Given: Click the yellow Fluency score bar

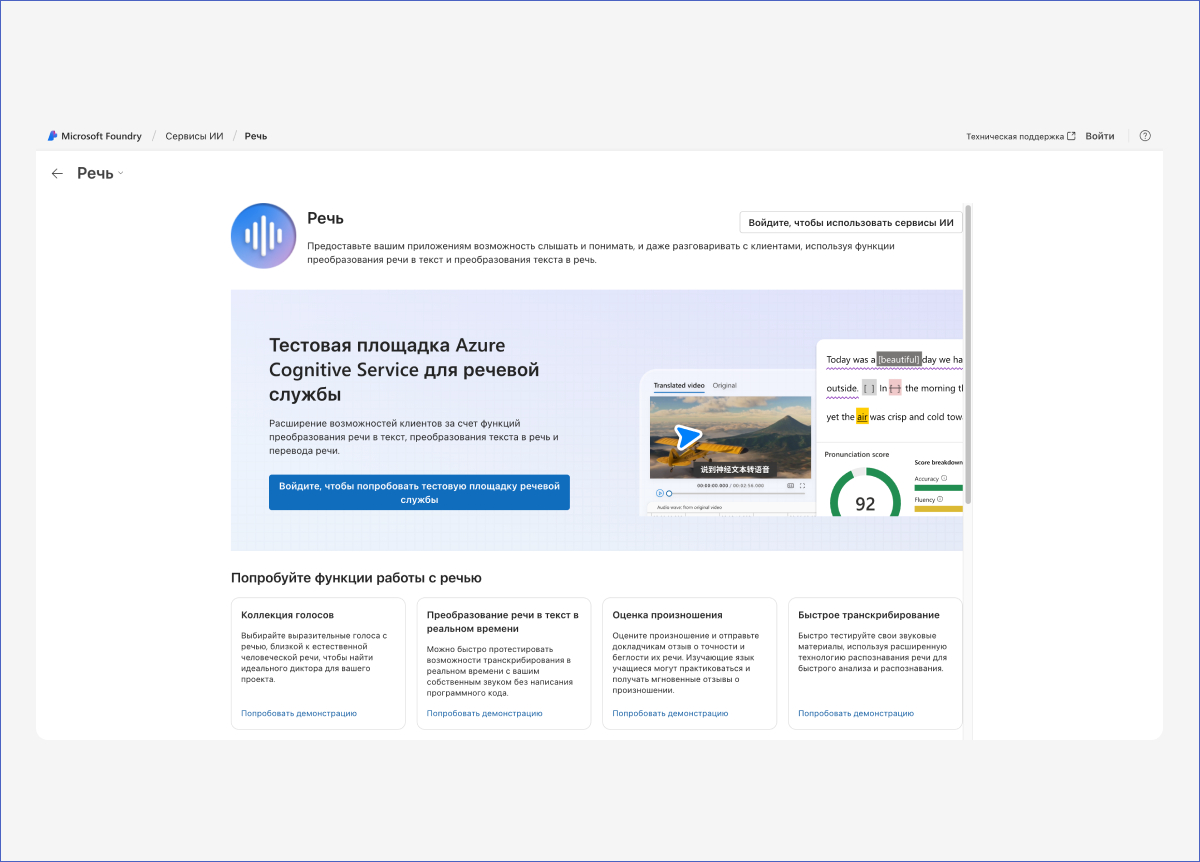Looking at the screenshot, I should coord(939,508).
